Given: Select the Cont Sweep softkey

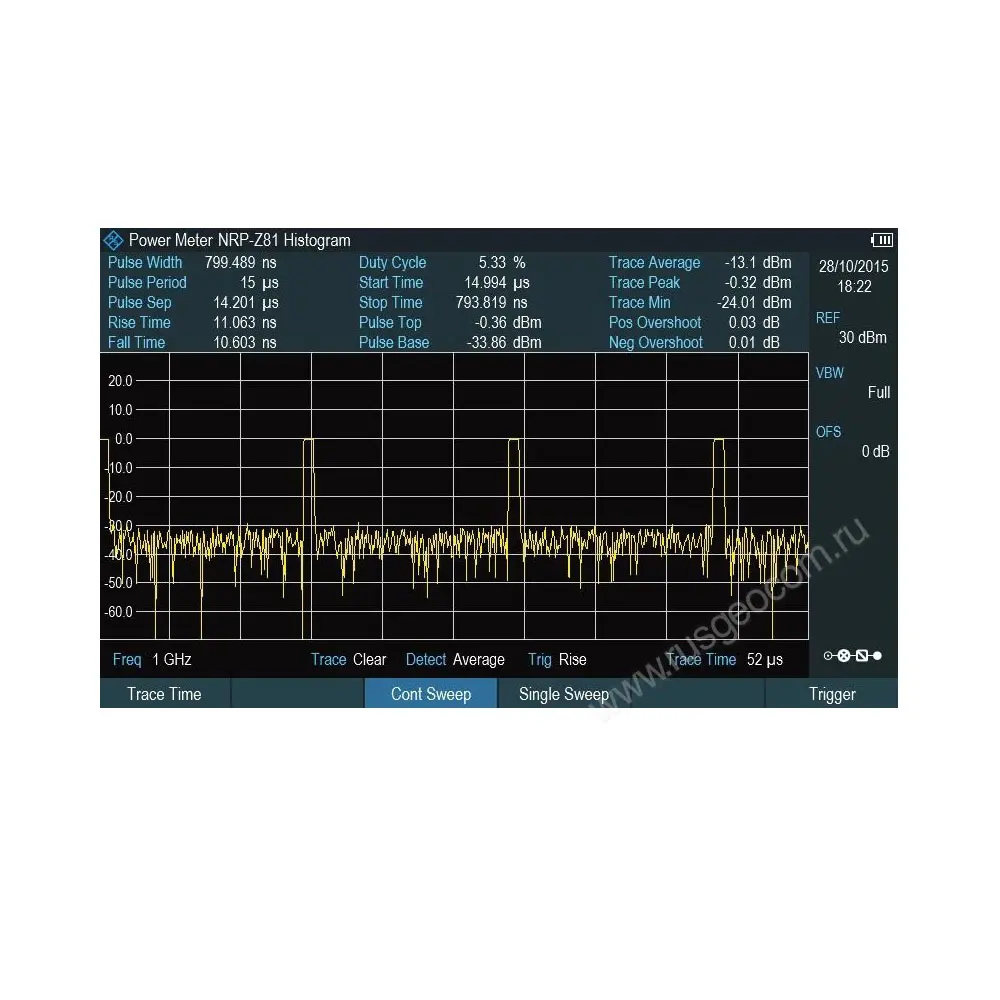Looking at the screenshot, I should click(x=430, y=694).
